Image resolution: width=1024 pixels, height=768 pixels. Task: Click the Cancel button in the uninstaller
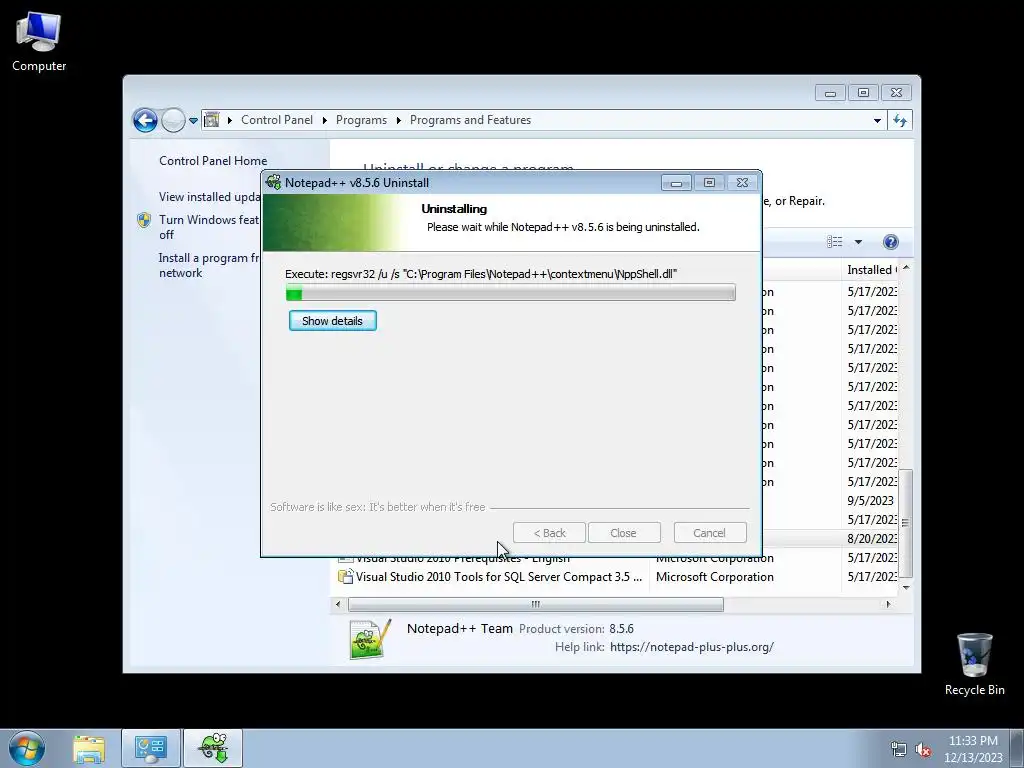[x=710, y=533]
